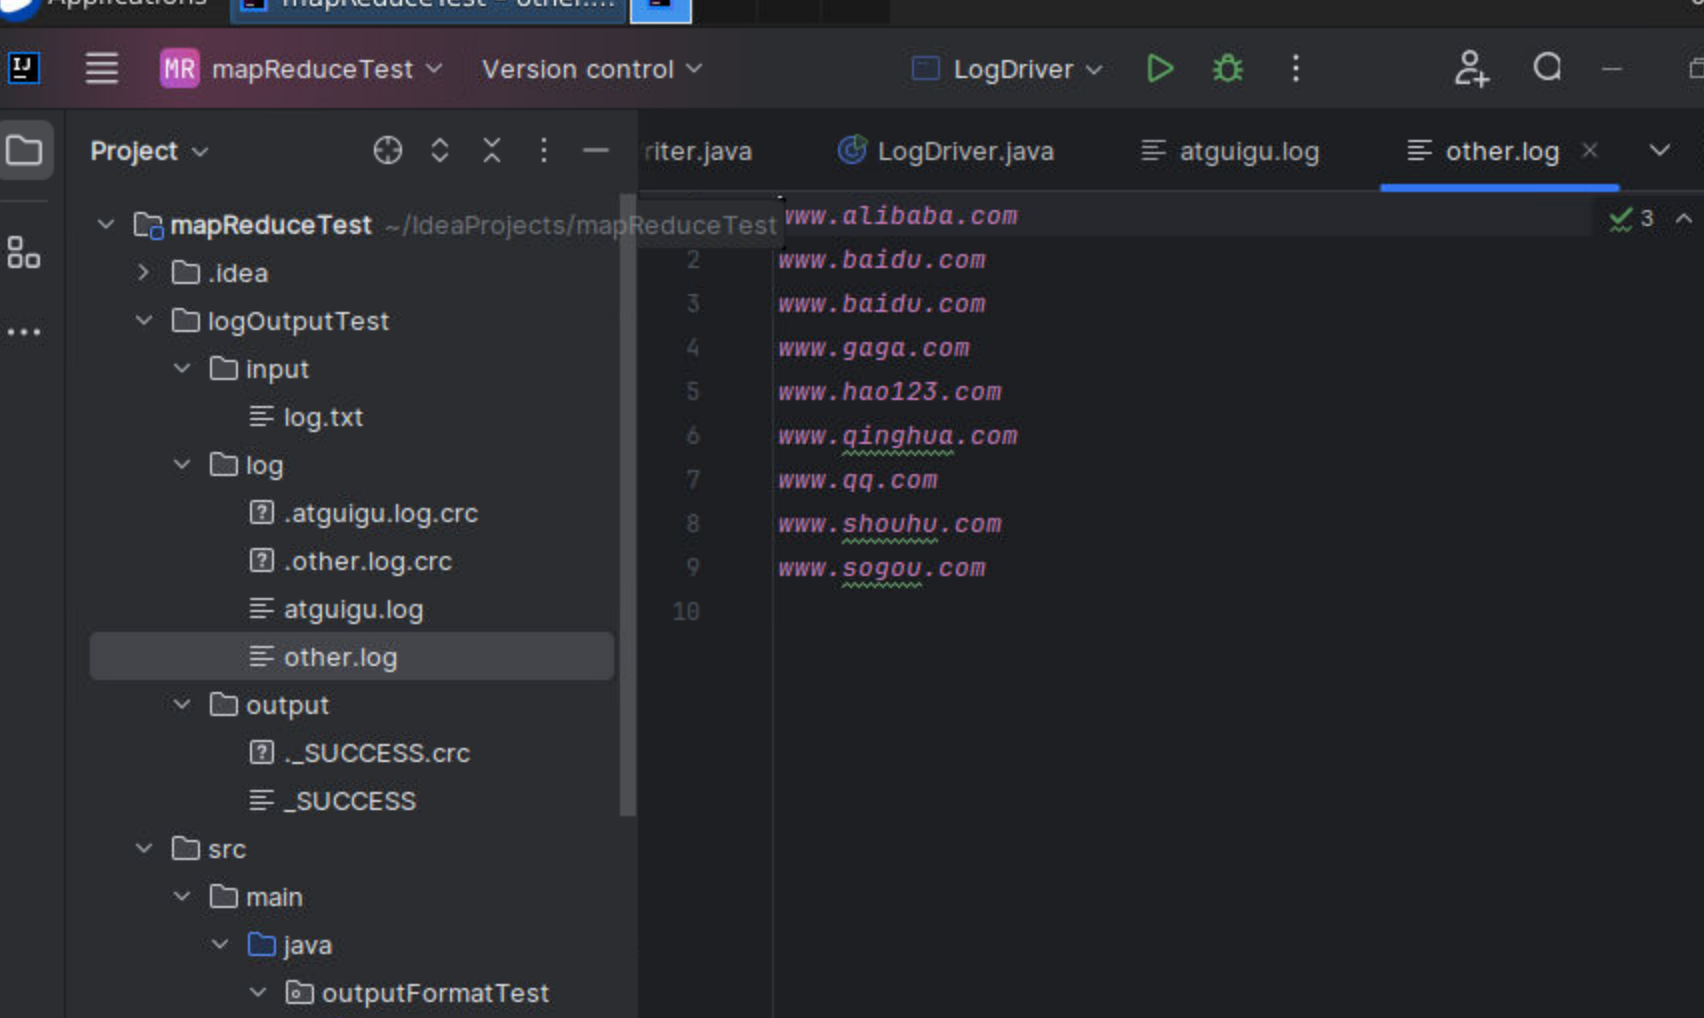Switch to the LogDriver.java tab
This screenshot has width=1704, height=1018.
click(x=945, y=151)
